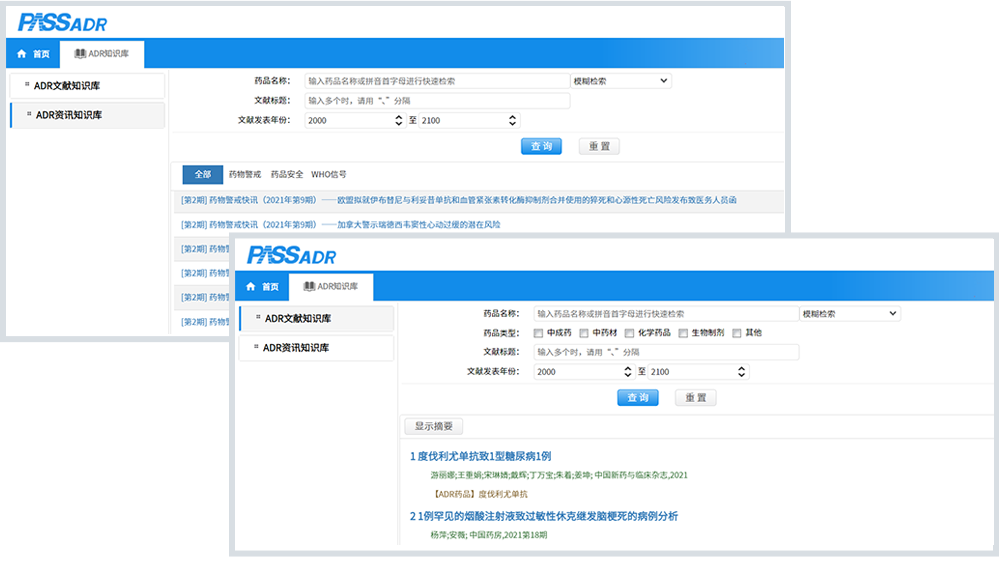This screenshot has width=1000, height=561.
Task: Click 重置 button in back window
Action: 599,146
